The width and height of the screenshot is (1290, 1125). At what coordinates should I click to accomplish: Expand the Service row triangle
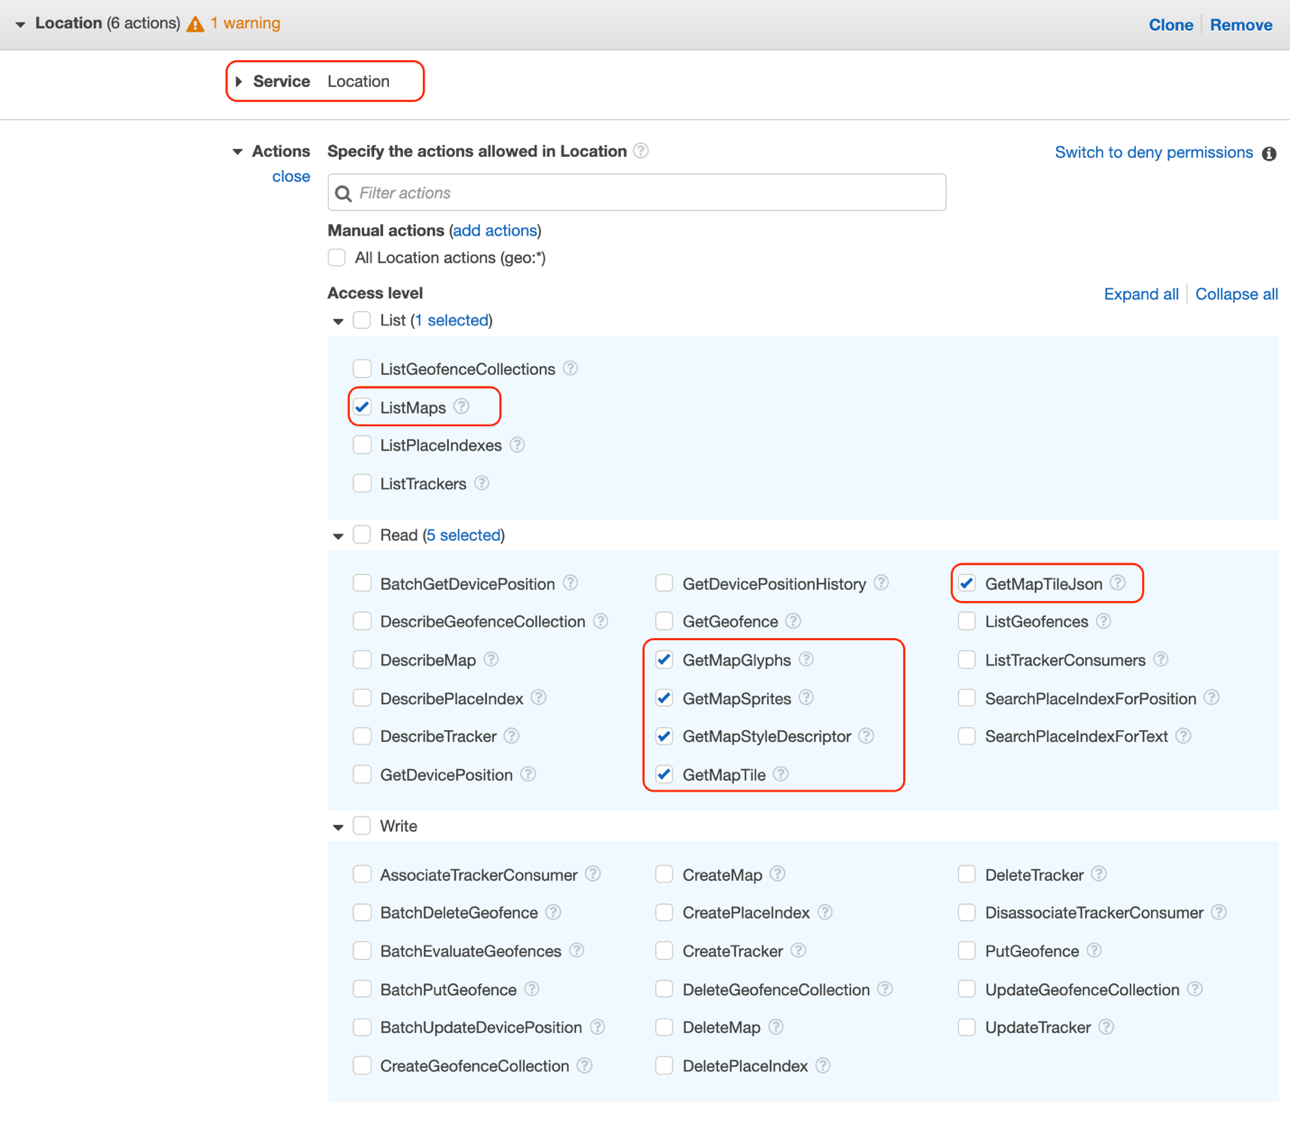tap(239, 81)
